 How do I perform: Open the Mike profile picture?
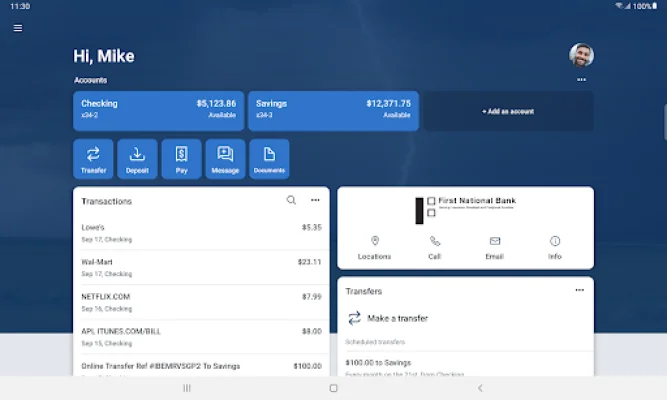click(581, 55)
